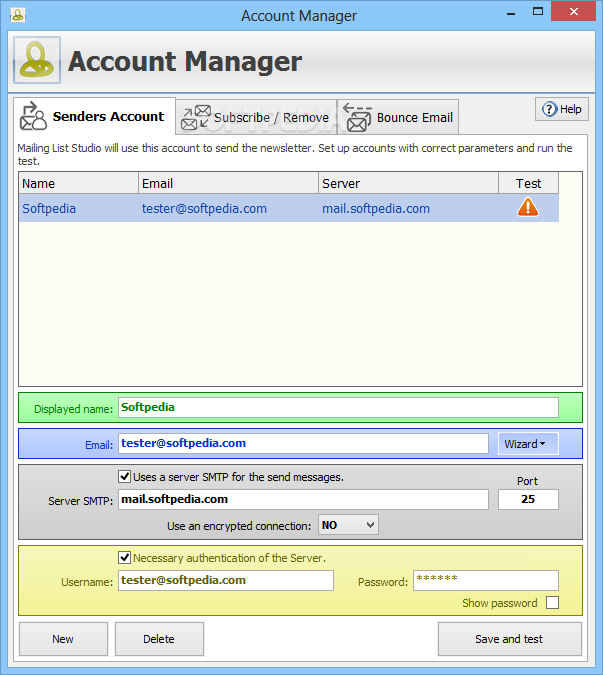Focus the Username input field
The height and width of the screenshot is (675, 603).
pyautogui.click(x=226, y=580)
